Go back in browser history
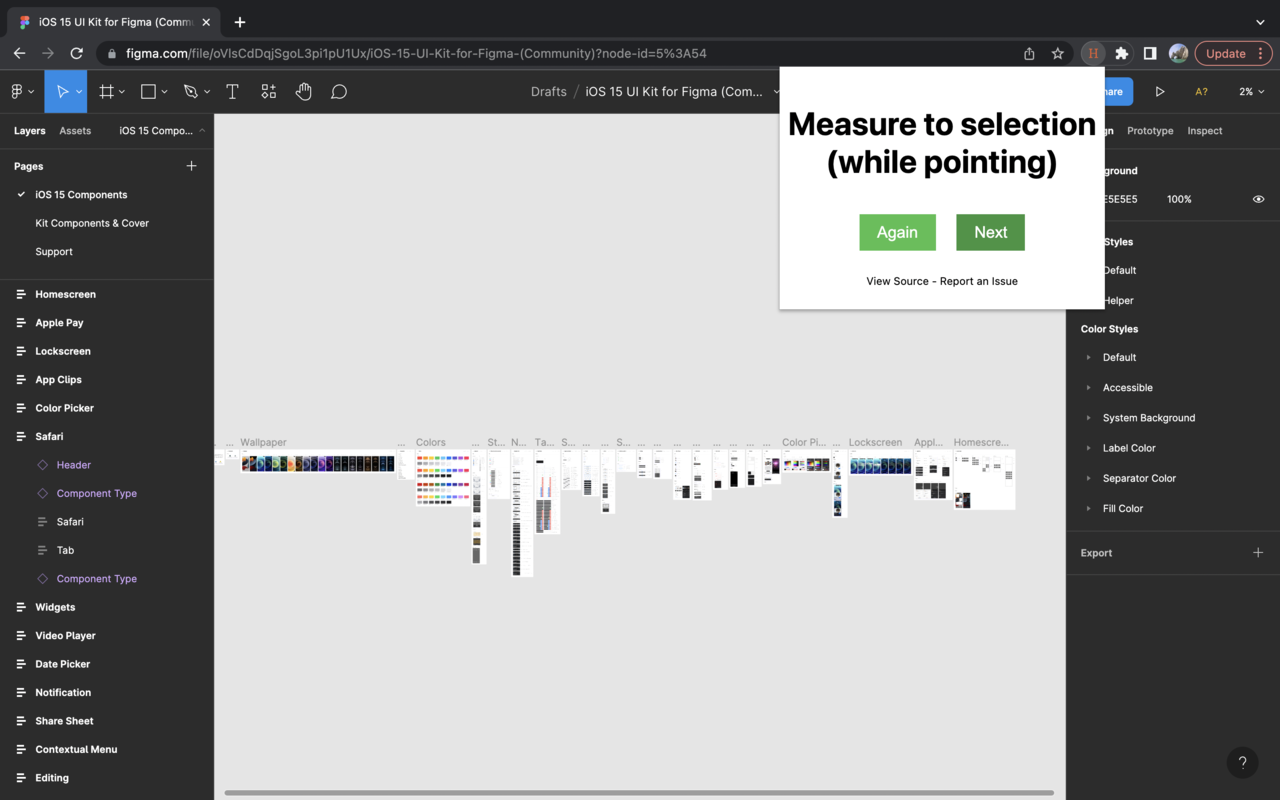1280x800 pixels. pyautogui.click(x=19, y=53)
